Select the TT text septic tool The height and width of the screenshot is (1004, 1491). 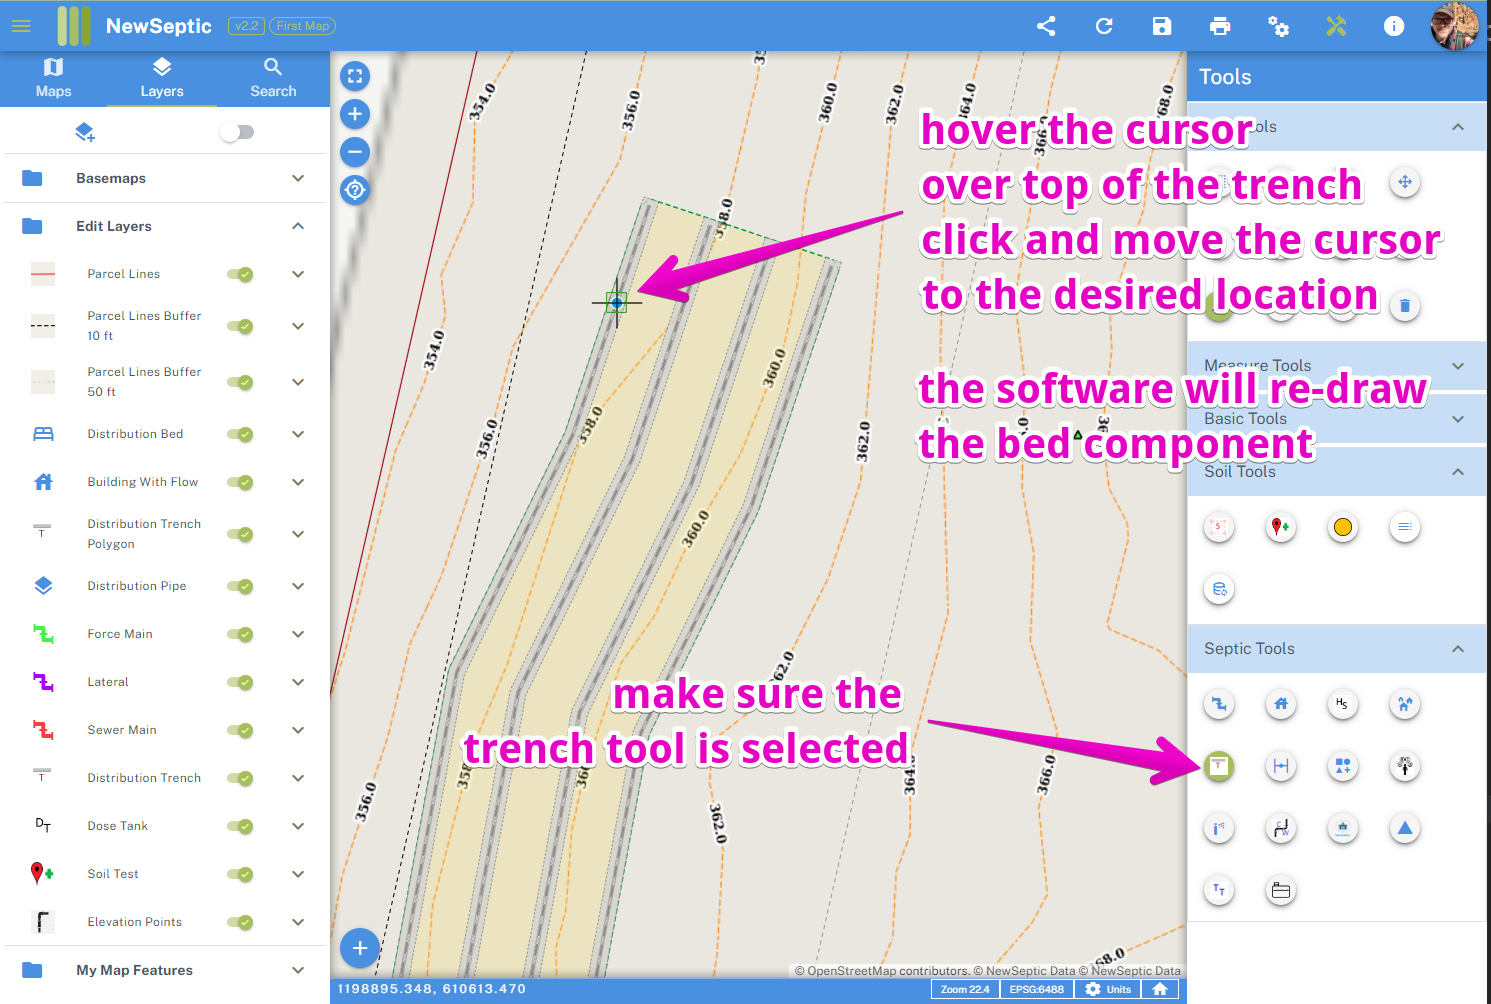1219,890
